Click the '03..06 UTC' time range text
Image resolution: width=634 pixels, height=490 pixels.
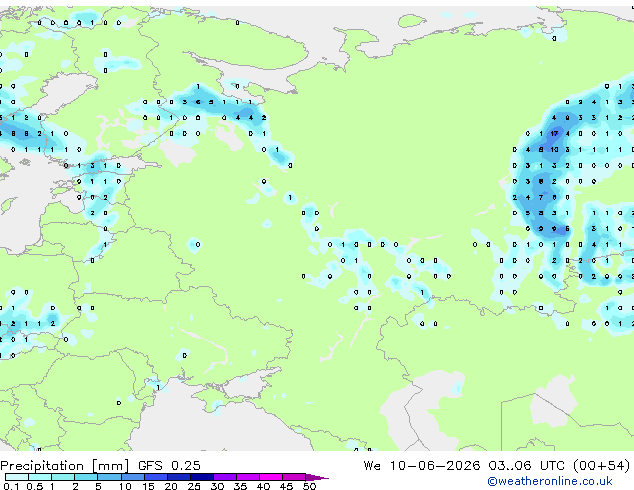tap(526, 466)
